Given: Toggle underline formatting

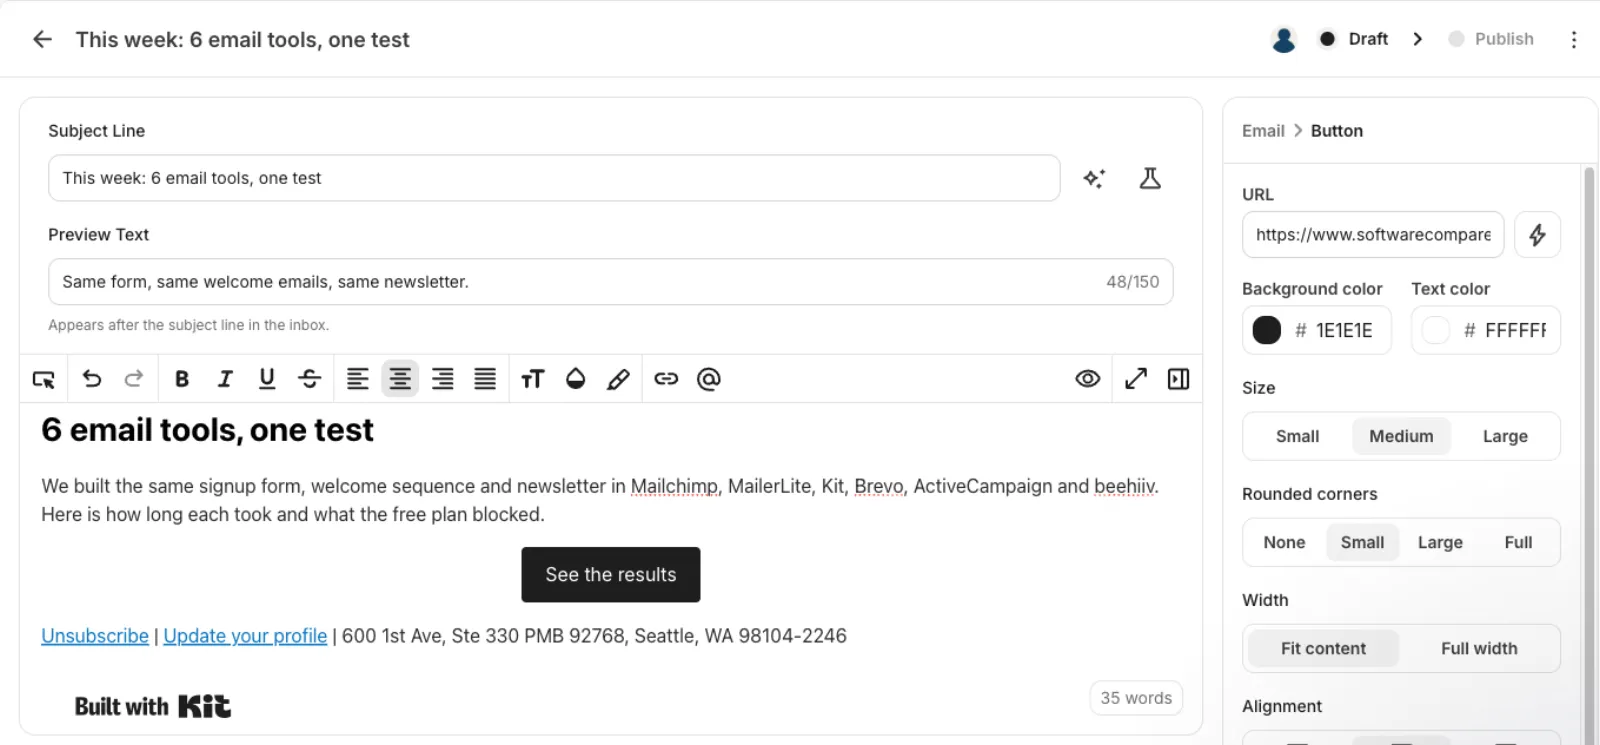Looking at the screenshot, I should [x=267, y=379].
